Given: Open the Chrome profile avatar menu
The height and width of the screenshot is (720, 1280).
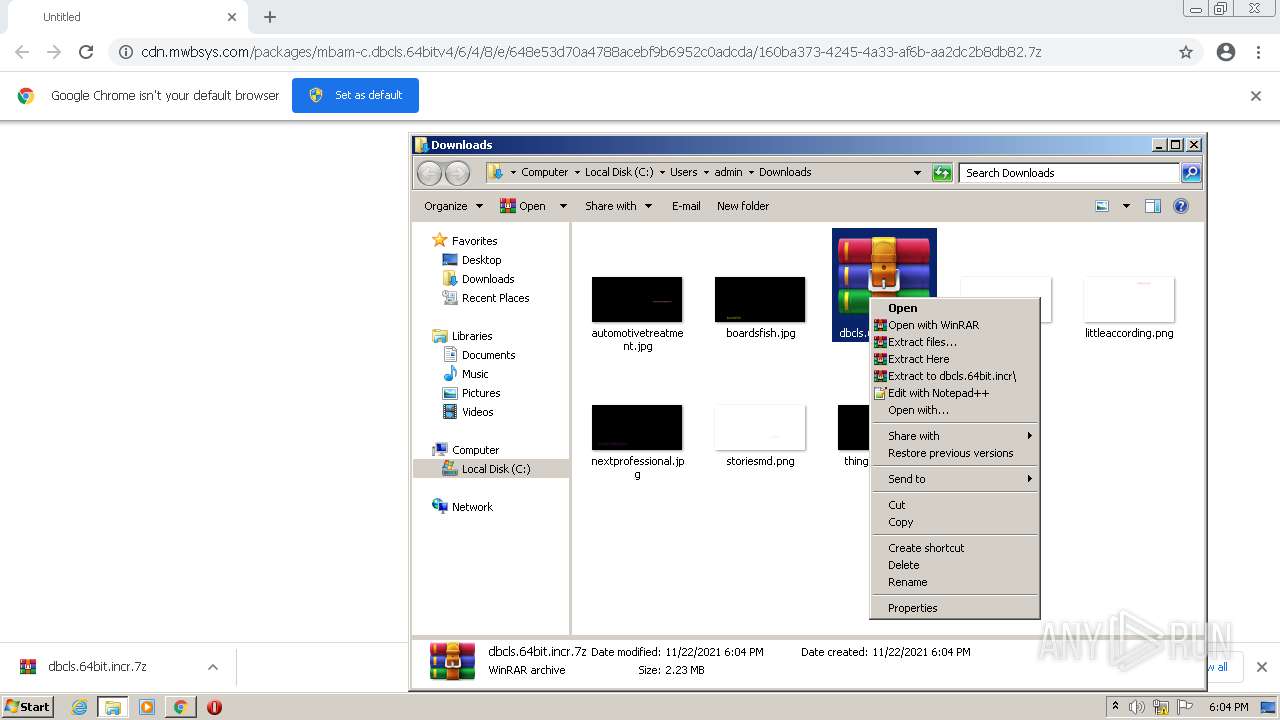Looking at the screenshot, I should (1226, 52).
